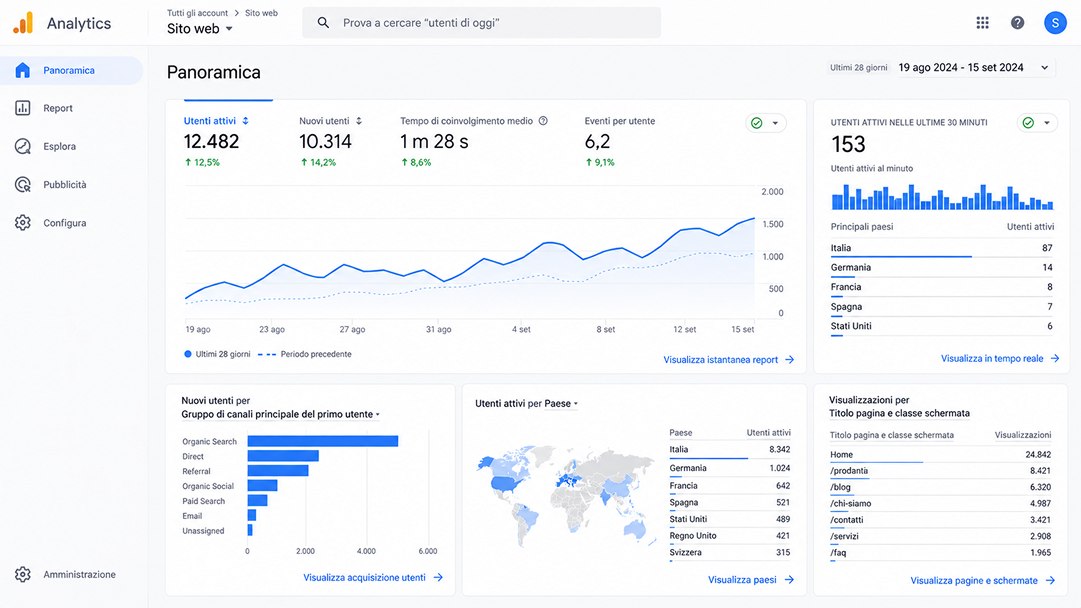Click arrow next to Visualizza pagine e schermate
1081x608 pixels.
(x=1050, y=580)
